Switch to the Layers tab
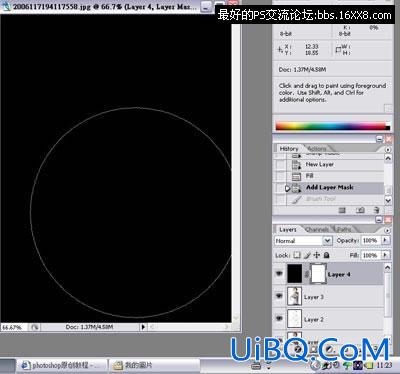Image resolution: width=400 pixels, height=374 pixels. tap(288, 230)
